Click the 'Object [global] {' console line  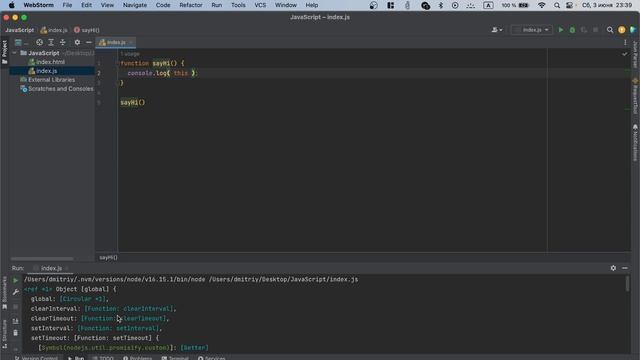click(86, 289)
